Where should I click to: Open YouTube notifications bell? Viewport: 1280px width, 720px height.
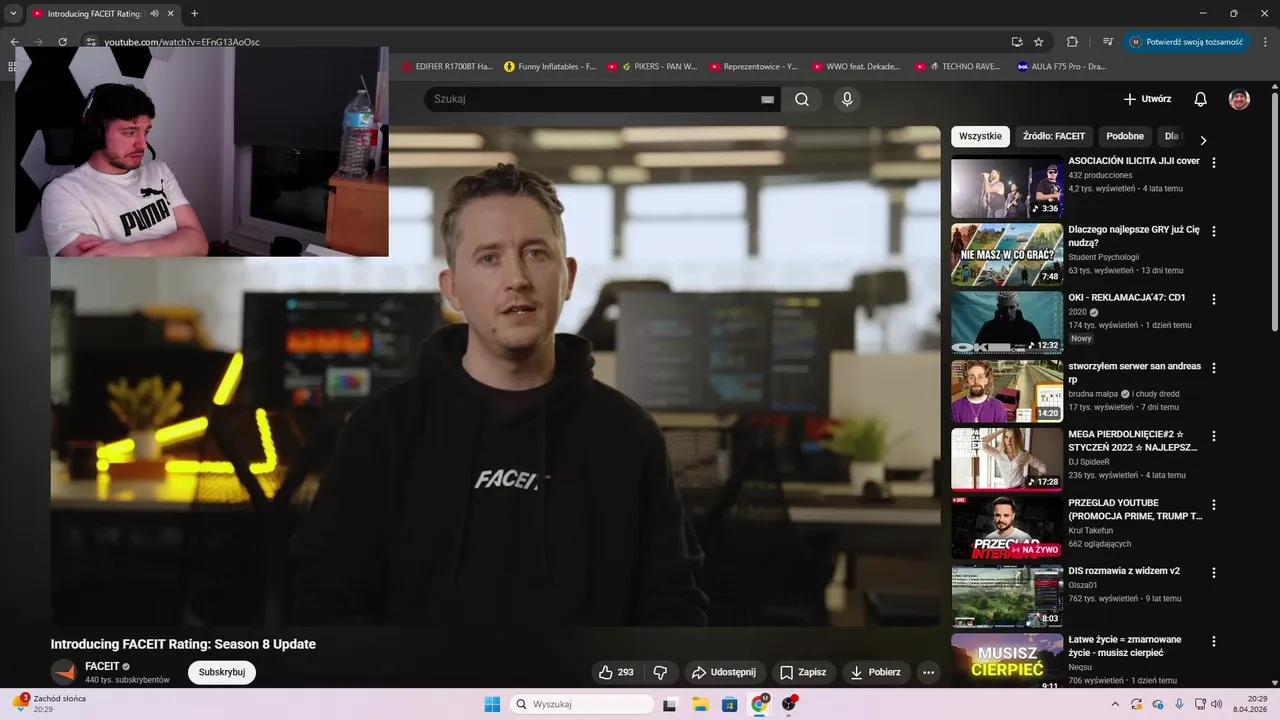pos(1200,99)
